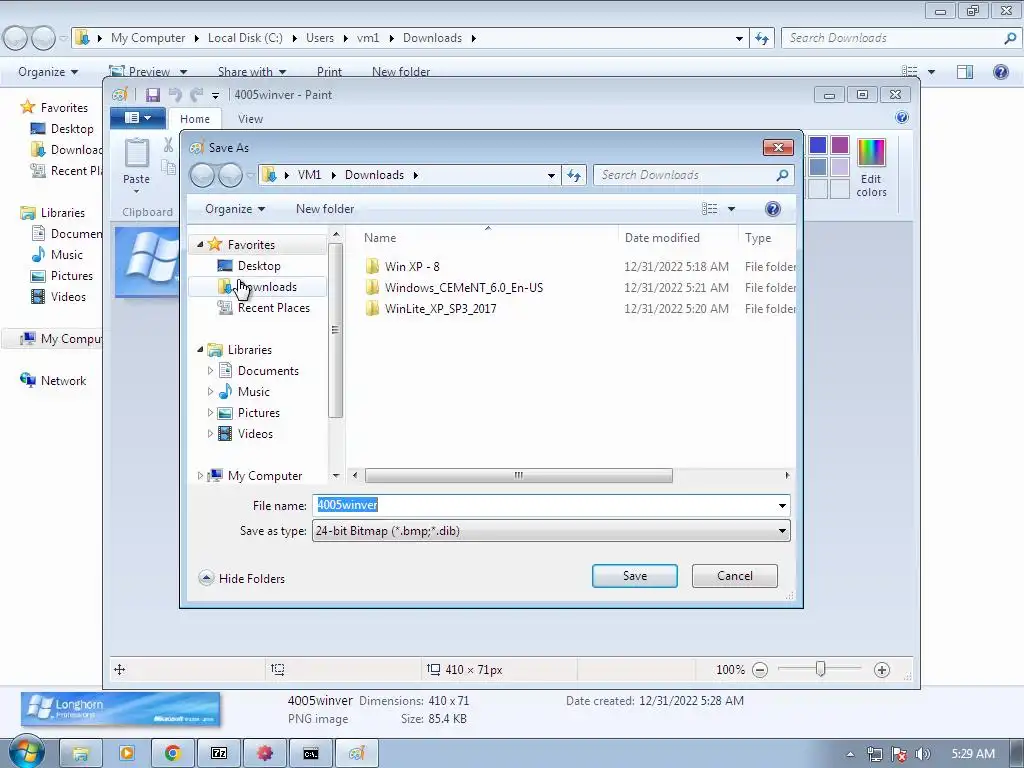
Task: Switch to the Home tab in Paint
Action: point(195,119)
